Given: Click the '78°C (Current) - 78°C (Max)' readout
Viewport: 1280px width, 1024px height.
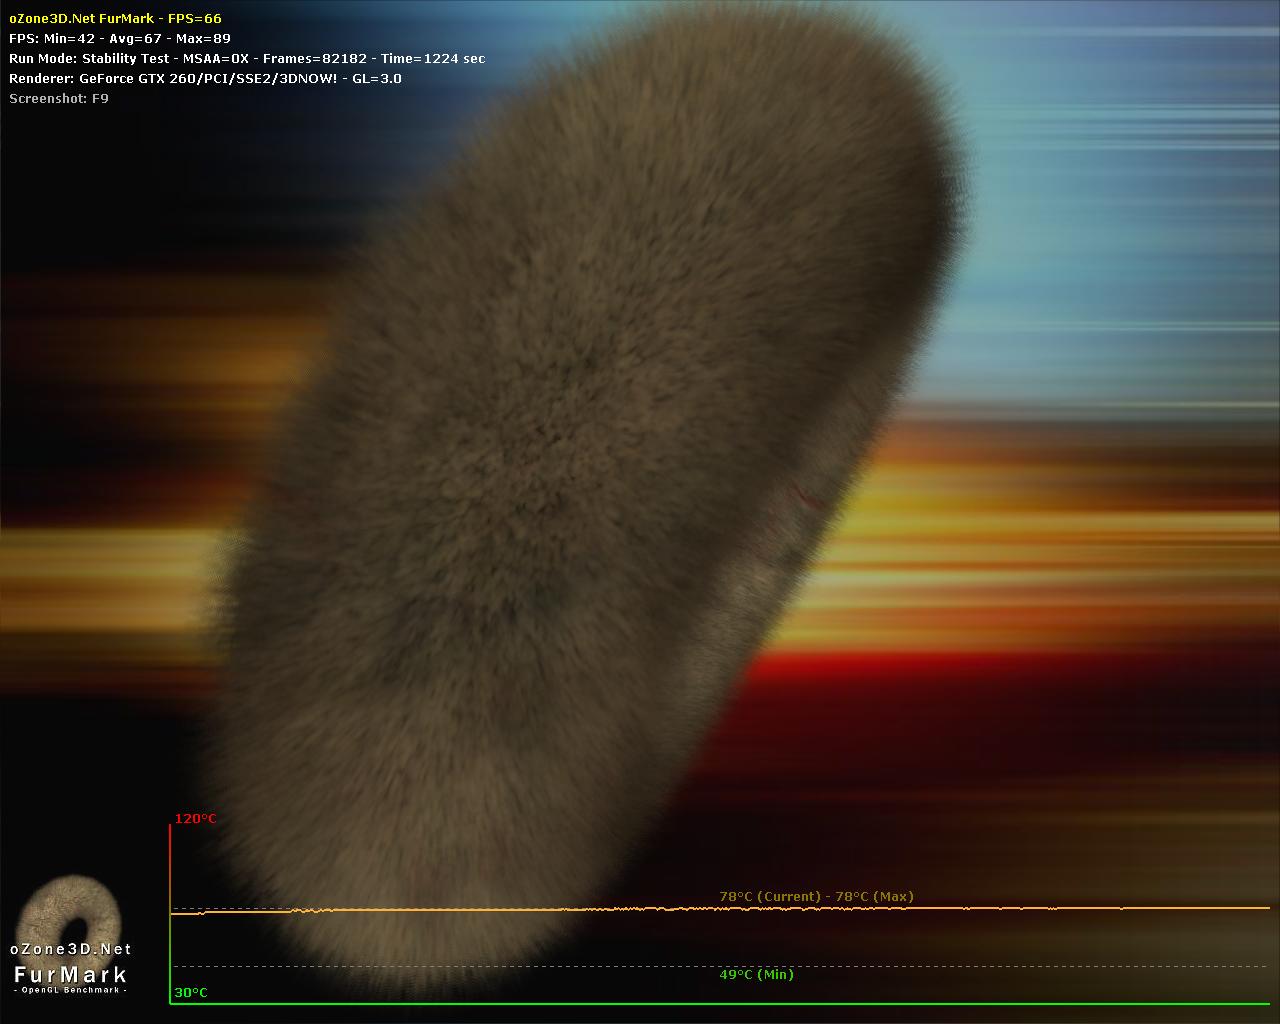Looking at the screenshot, I should (816, 897).
